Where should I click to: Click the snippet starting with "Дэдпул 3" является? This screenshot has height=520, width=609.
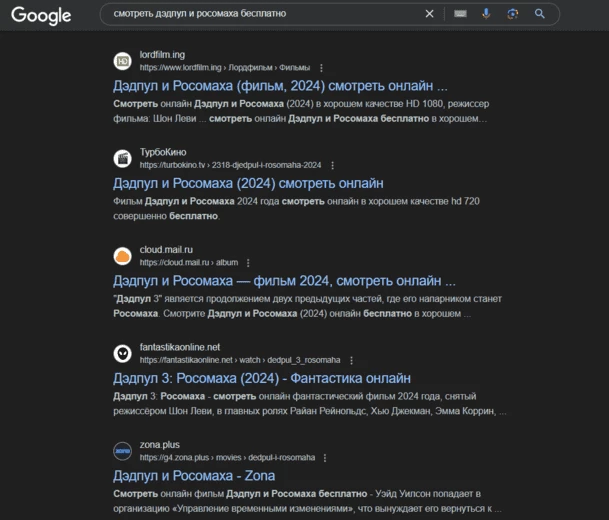(308, 306)
